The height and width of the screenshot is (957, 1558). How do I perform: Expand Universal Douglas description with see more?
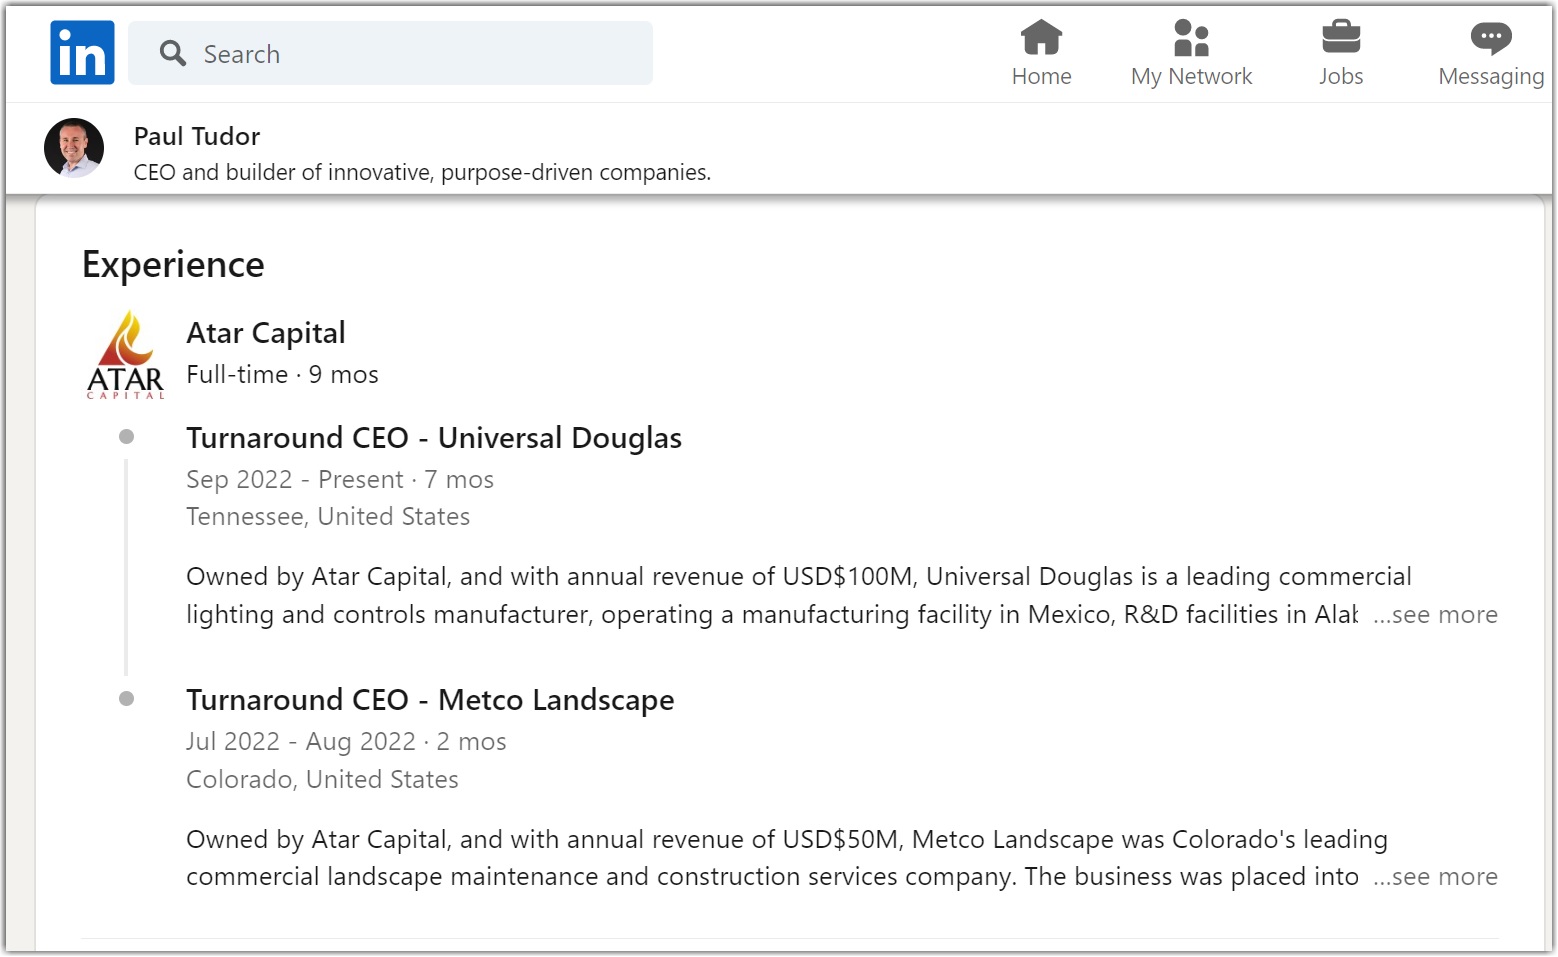(1435, 615)
